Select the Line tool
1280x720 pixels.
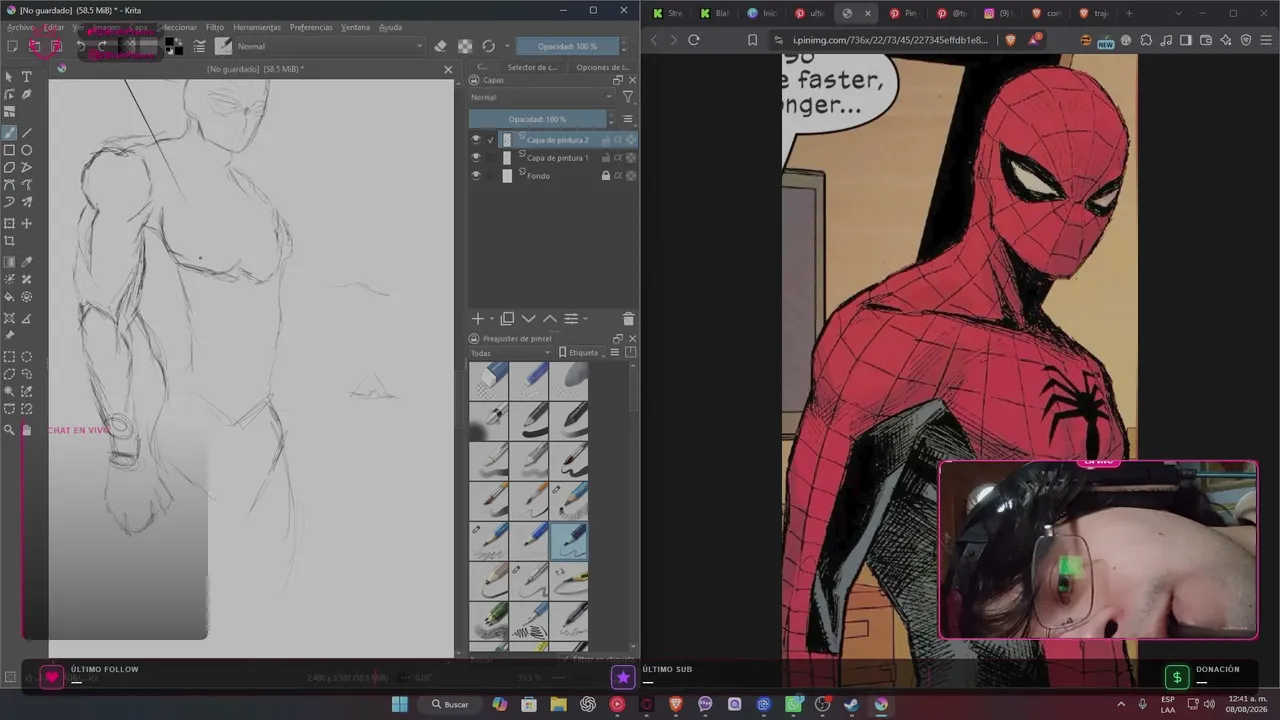(x=27, y=132)
